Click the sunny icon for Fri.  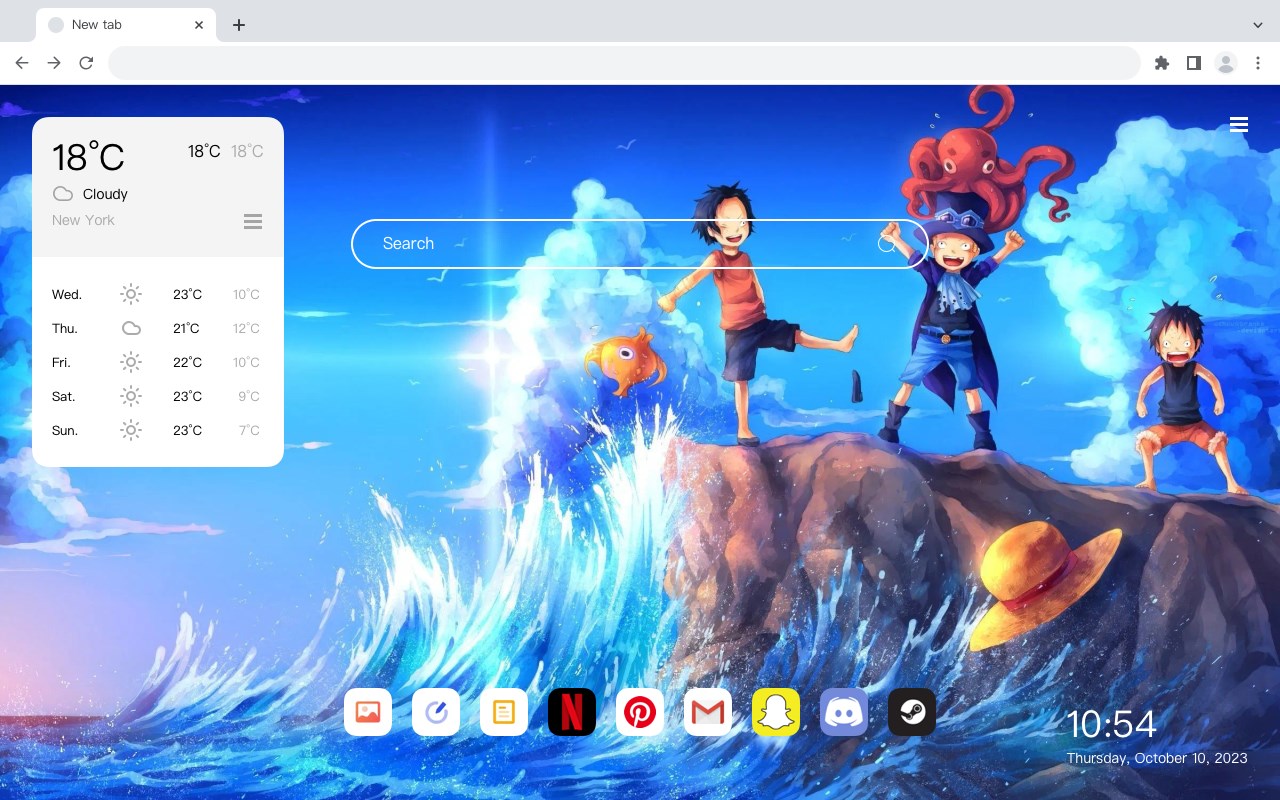click(x=131, y=362)
